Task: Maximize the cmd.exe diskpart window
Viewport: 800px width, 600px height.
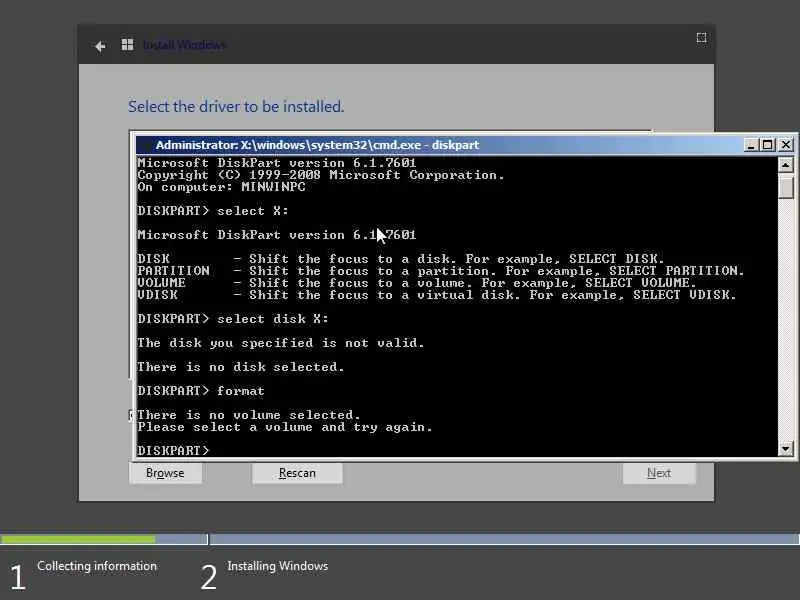Action: pos(767,145)
